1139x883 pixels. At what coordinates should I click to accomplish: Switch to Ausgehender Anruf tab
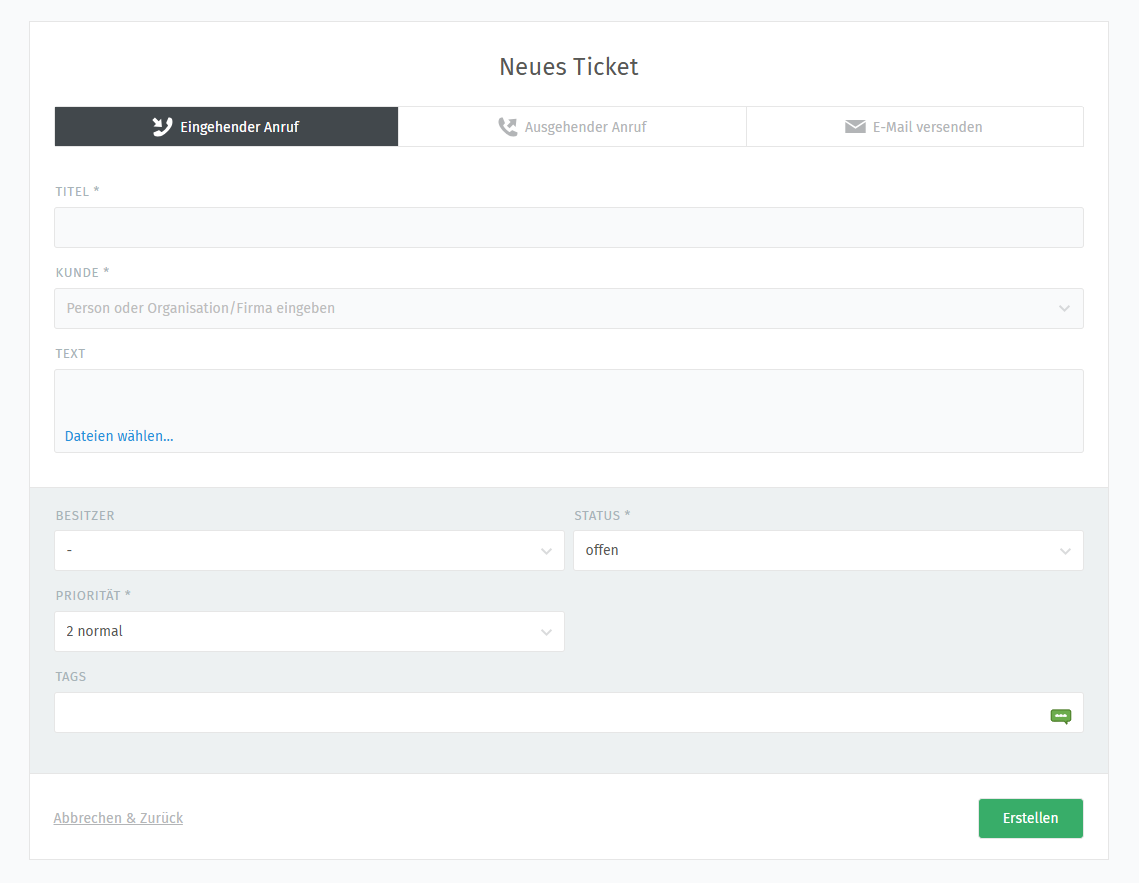tap(572, 126)
